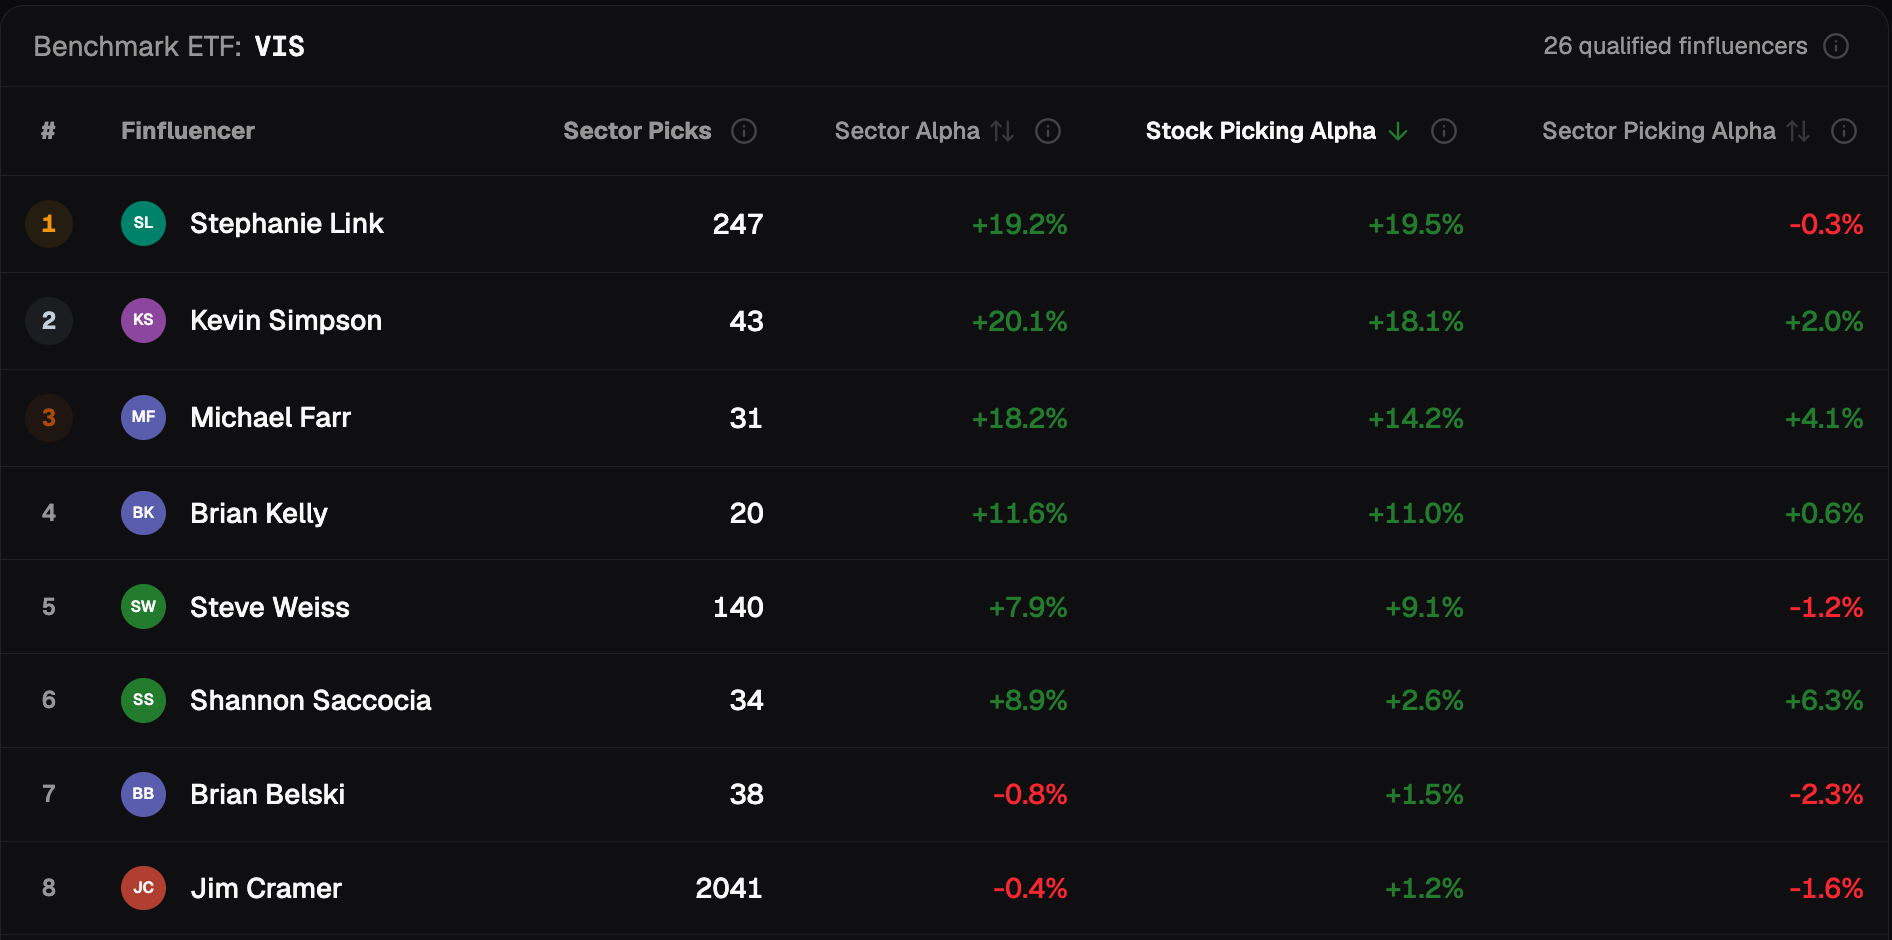Sort by Sector Picking Alpha arrows

click(1798, 131)
